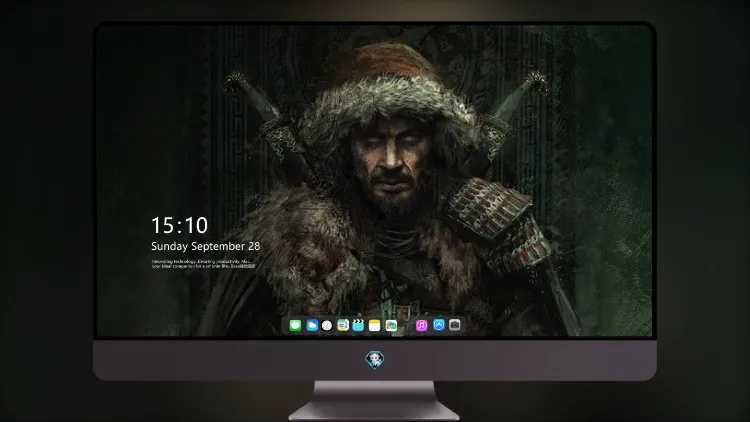Open the Weather app in dock
The image size is (750, 422).
pos(312,325)
